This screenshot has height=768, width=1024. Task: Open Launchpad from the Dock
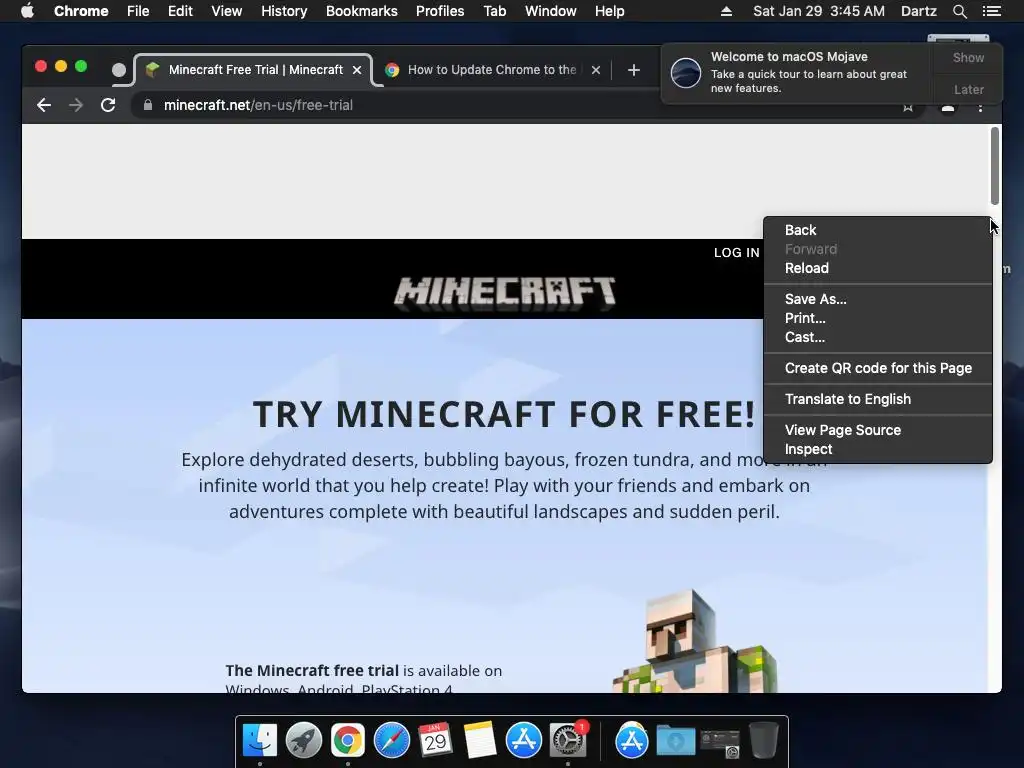[x=304, y=741]
